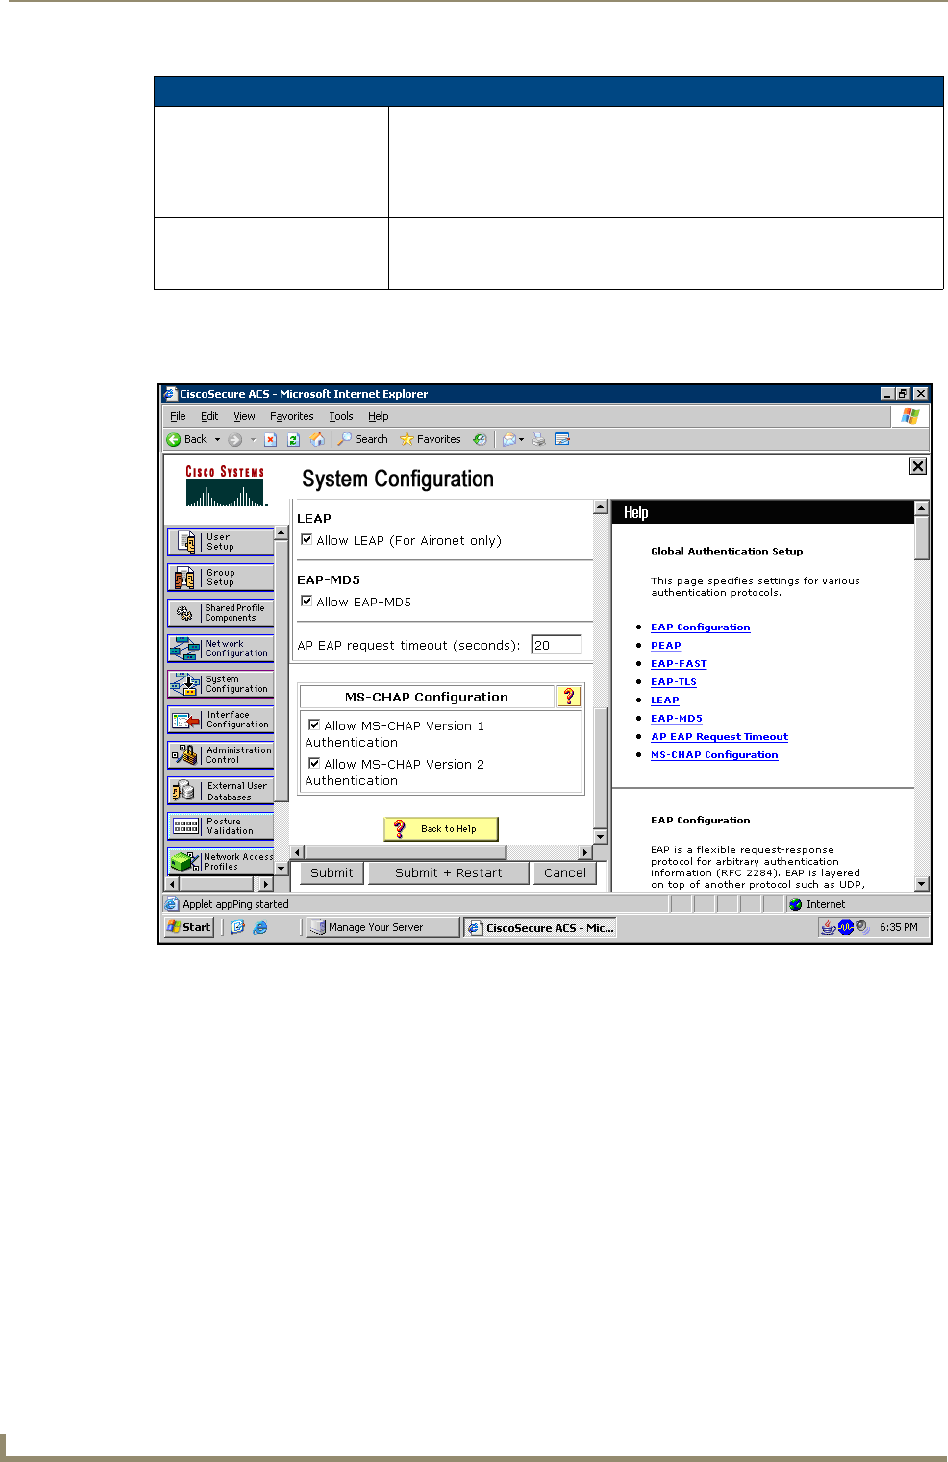Open EAP Configuration help link
The width and height of the screenshot is (948, 1462).
point(700,627)
